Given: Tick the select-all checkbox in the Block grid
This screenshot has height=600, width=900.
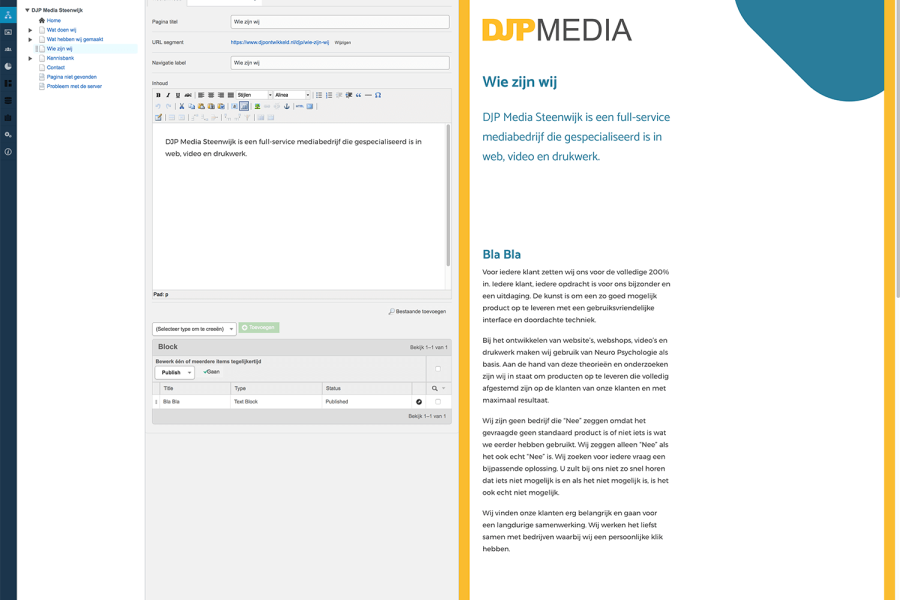Looking at the screenshot, I should [x=438, y=369].
